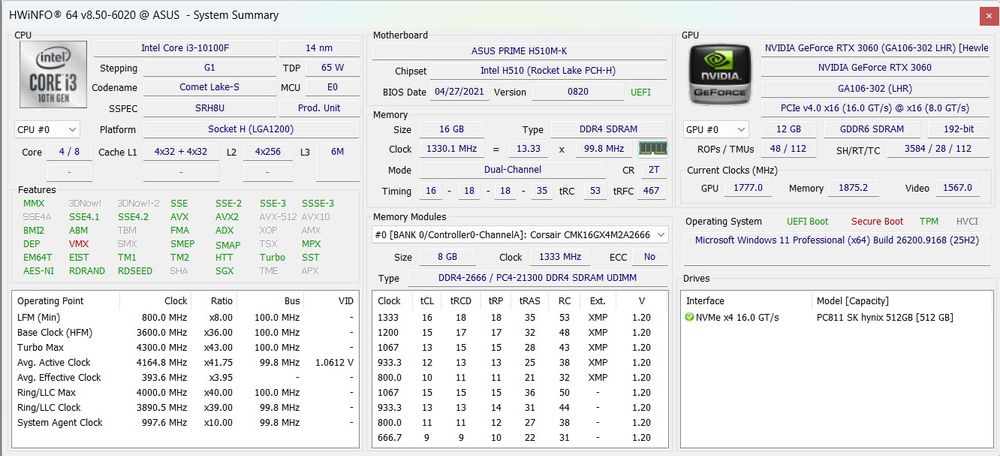1000x456 pixels.
Task: Click the green UEFI label by BIOS version
Action: click(640, 92)
